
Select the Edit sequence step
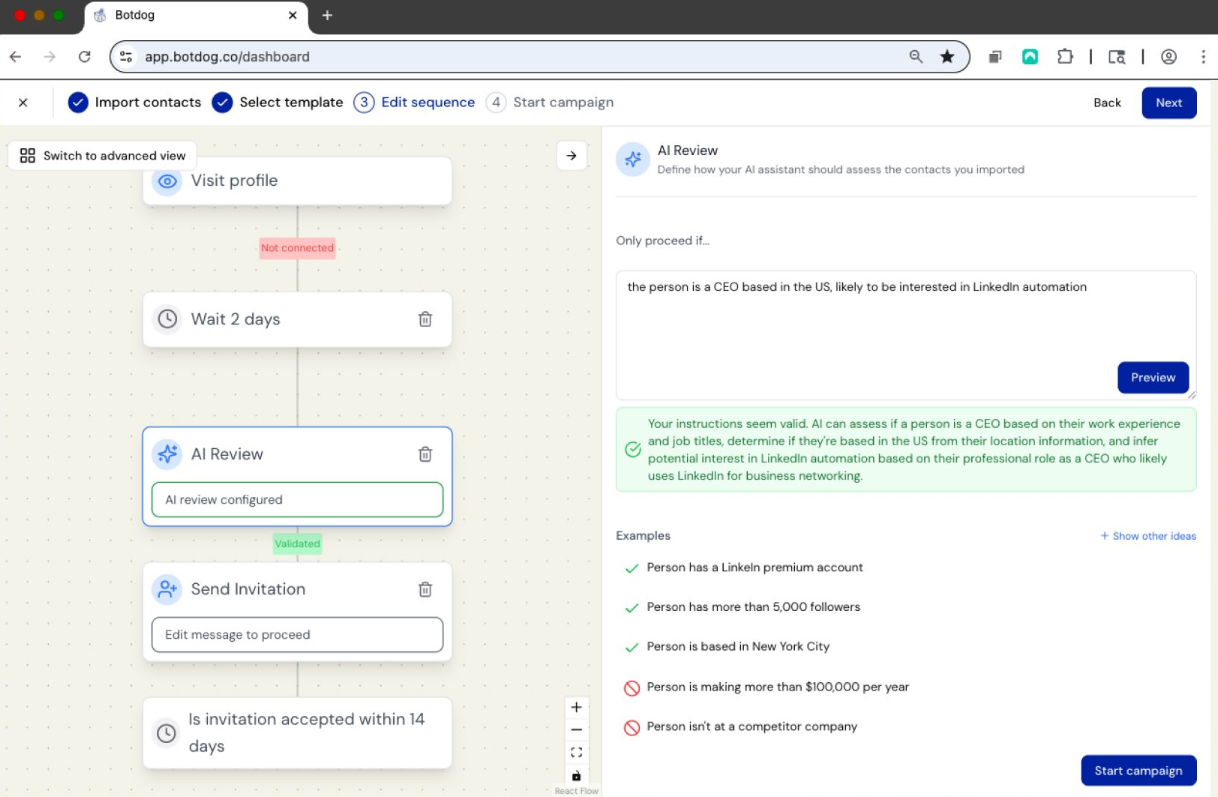coord(415,102)
